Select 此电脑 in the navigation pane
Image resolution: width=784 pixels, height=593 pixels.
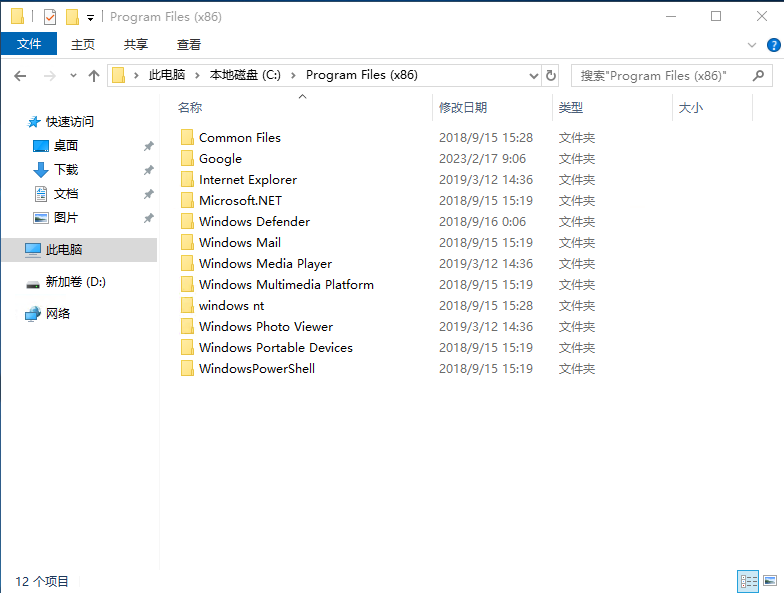[x=64, y=250]
